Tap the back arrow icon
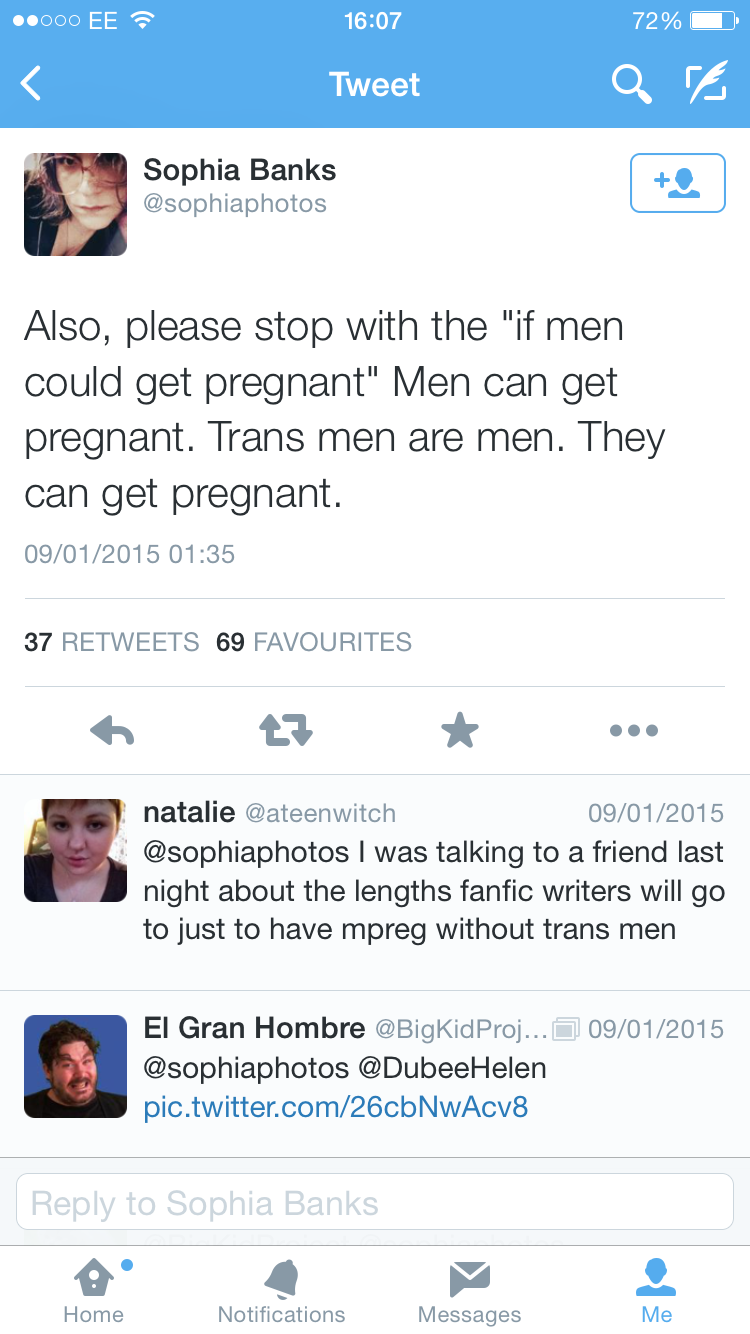 pyautogui.click(x=32, y=84)
